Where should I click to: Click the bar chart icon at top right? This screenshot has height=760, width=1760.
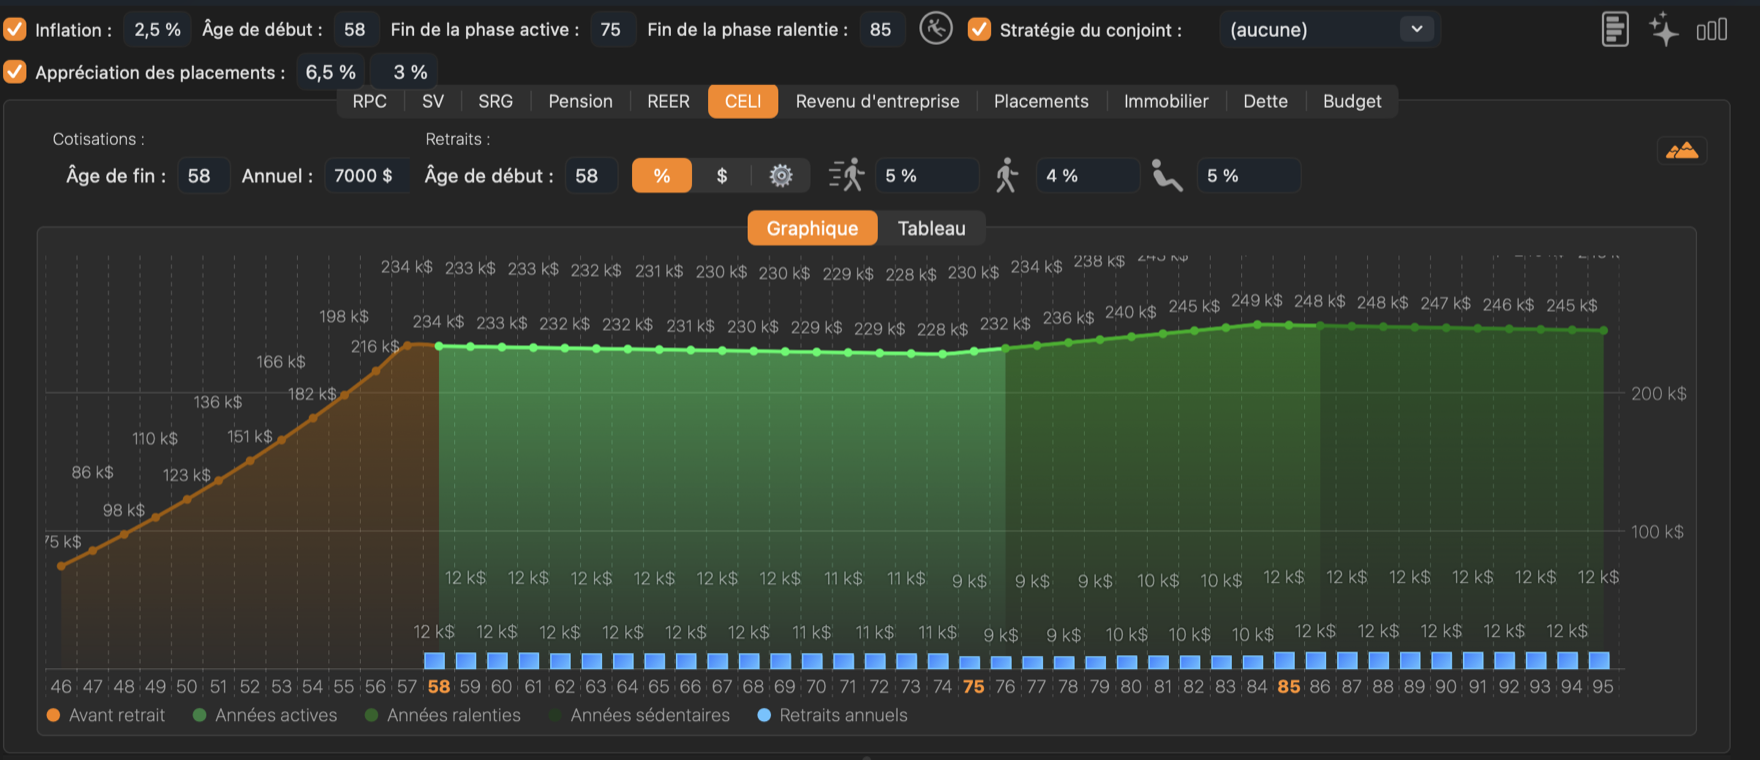coord(1712,30)
